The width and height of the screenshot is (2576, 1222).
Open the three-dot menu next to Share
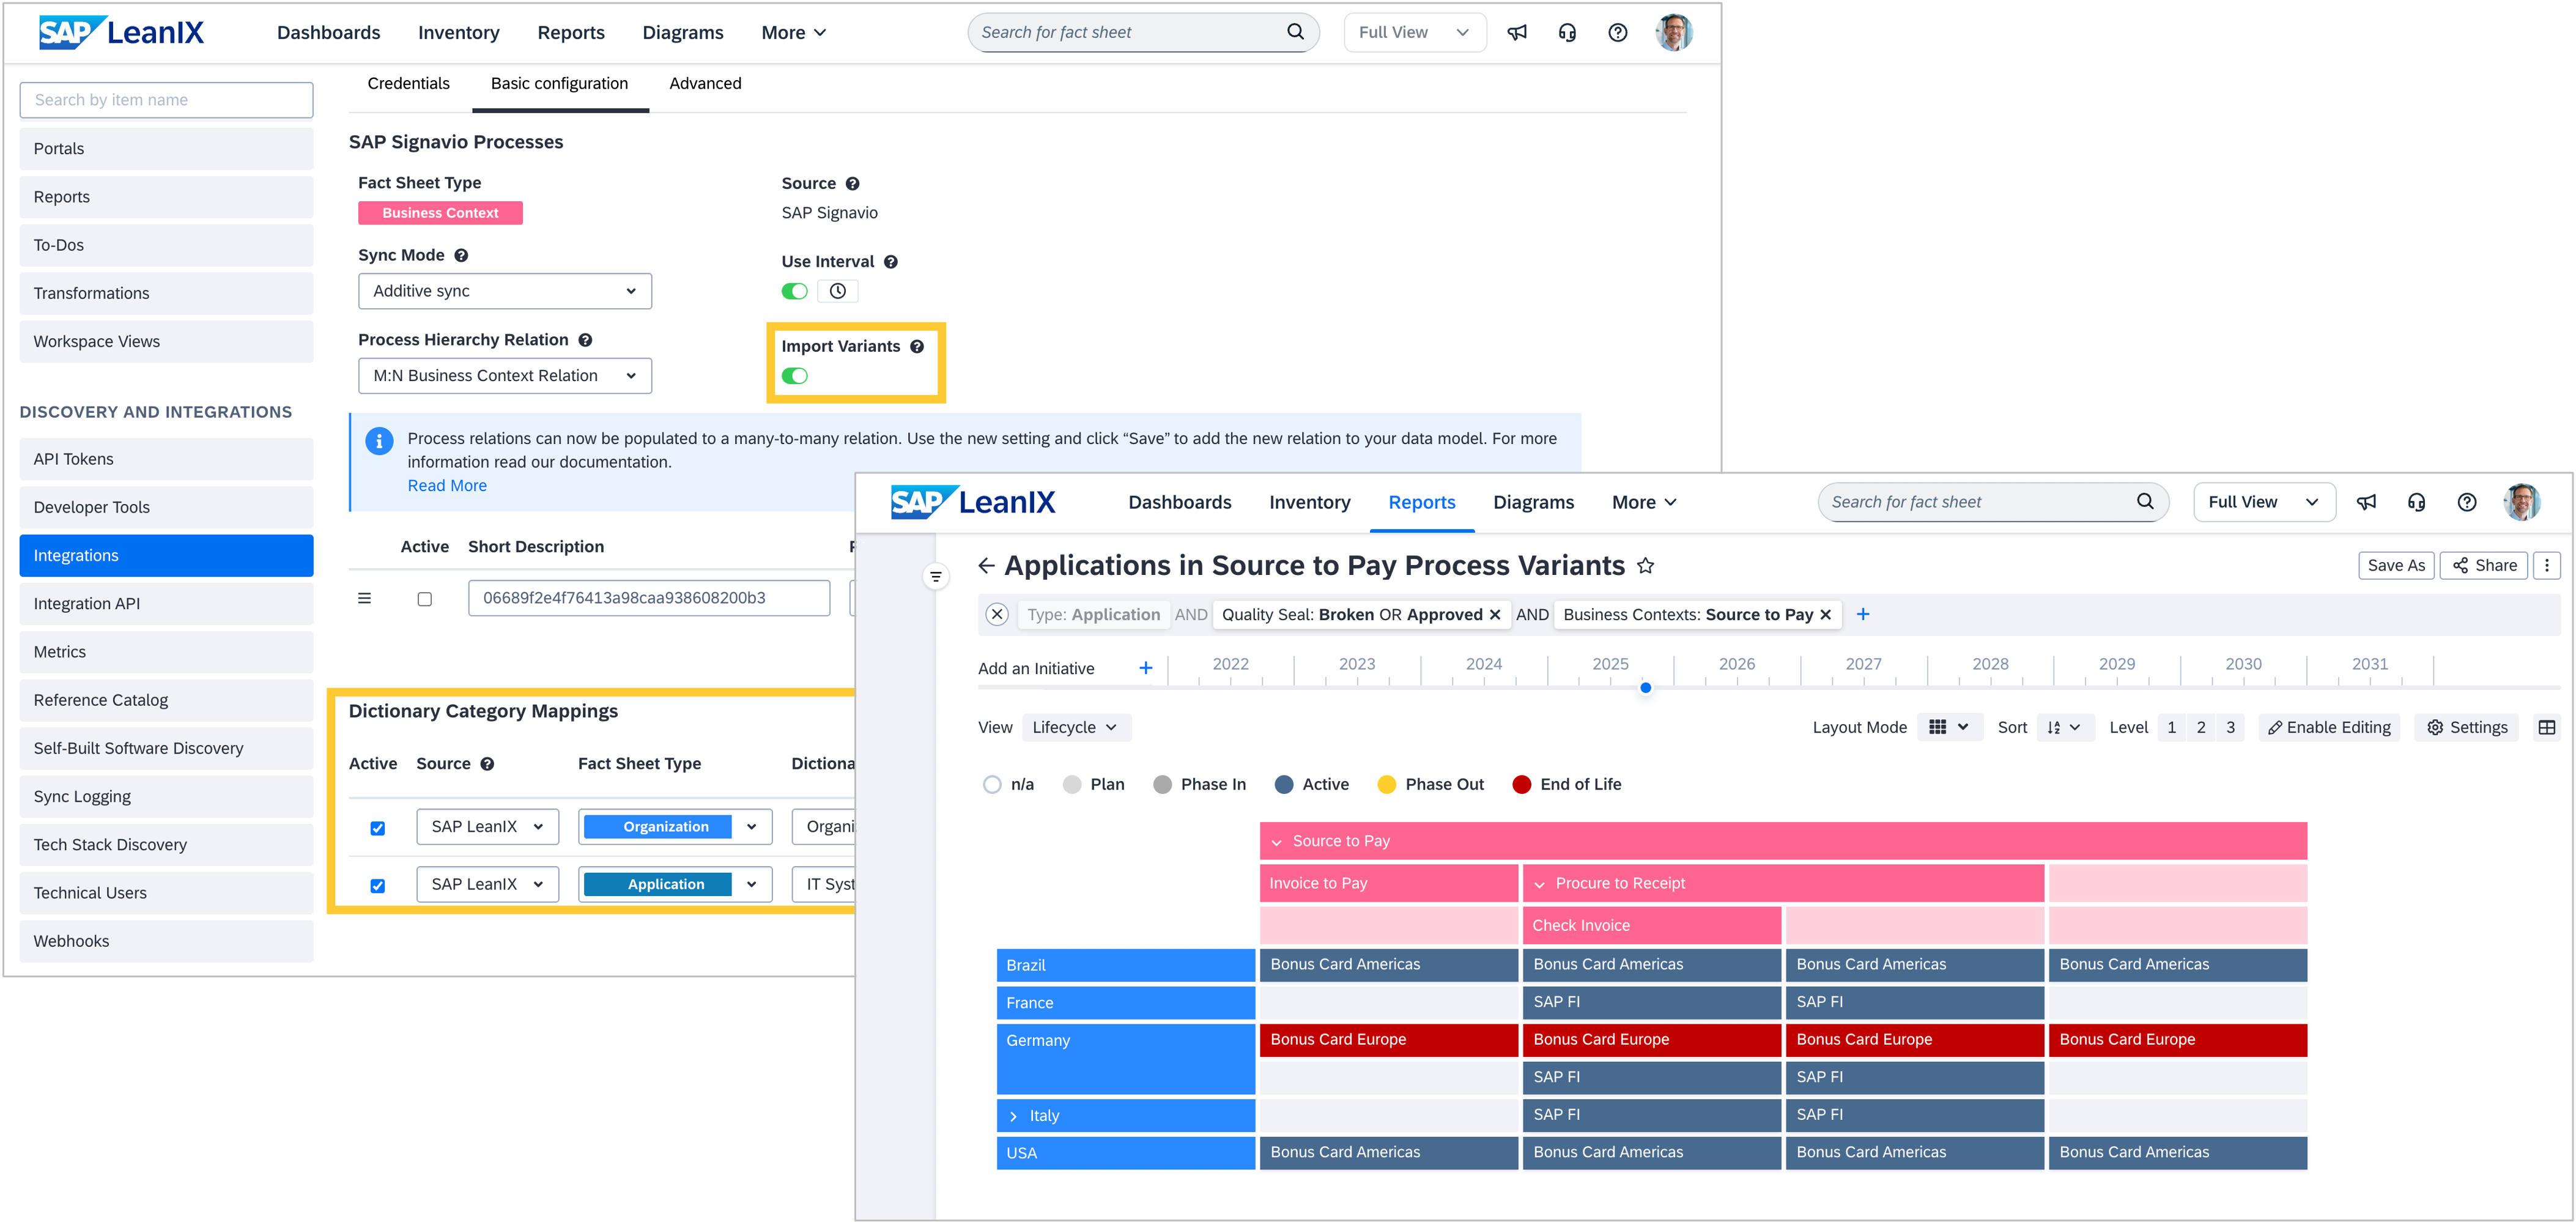point(2547,565)
